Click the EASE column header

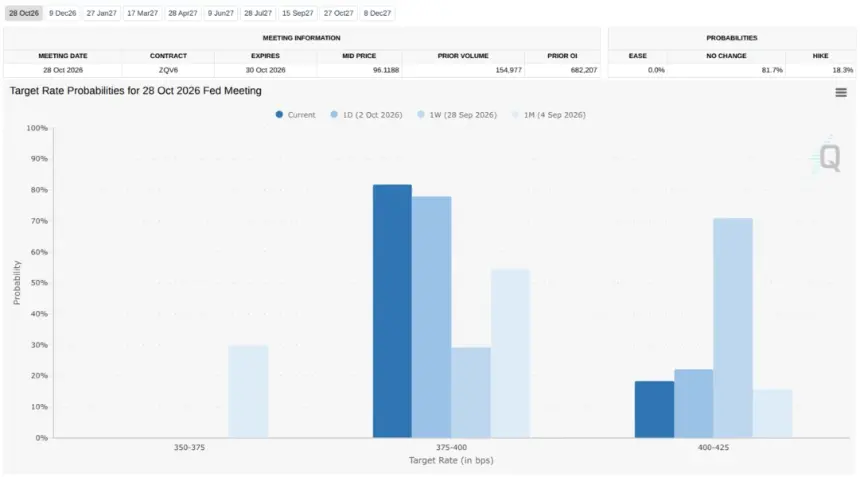tap(638, 56)
